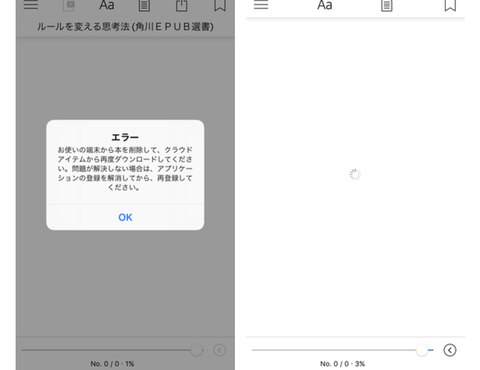Click reading progress slider thumb at 1%
This screenshot has width=480, height=370.
(197, 350)
